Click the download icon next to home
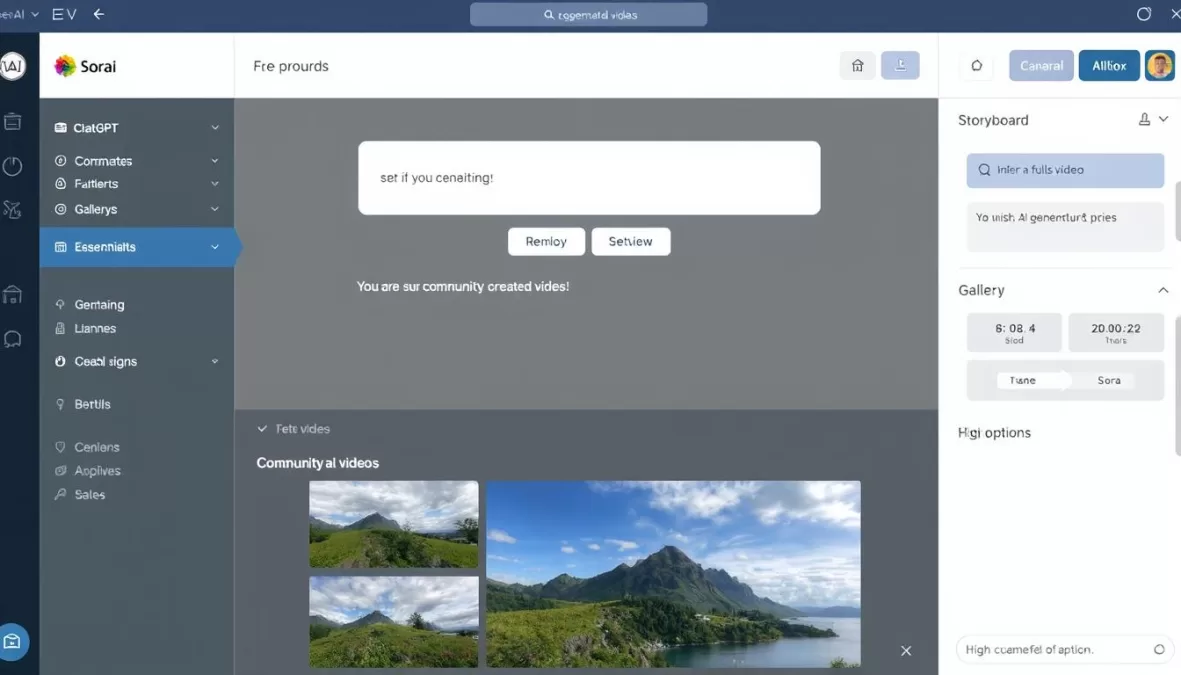This screenshot has height=675, width=1181. pyautogui.click(x=900, y=64)
